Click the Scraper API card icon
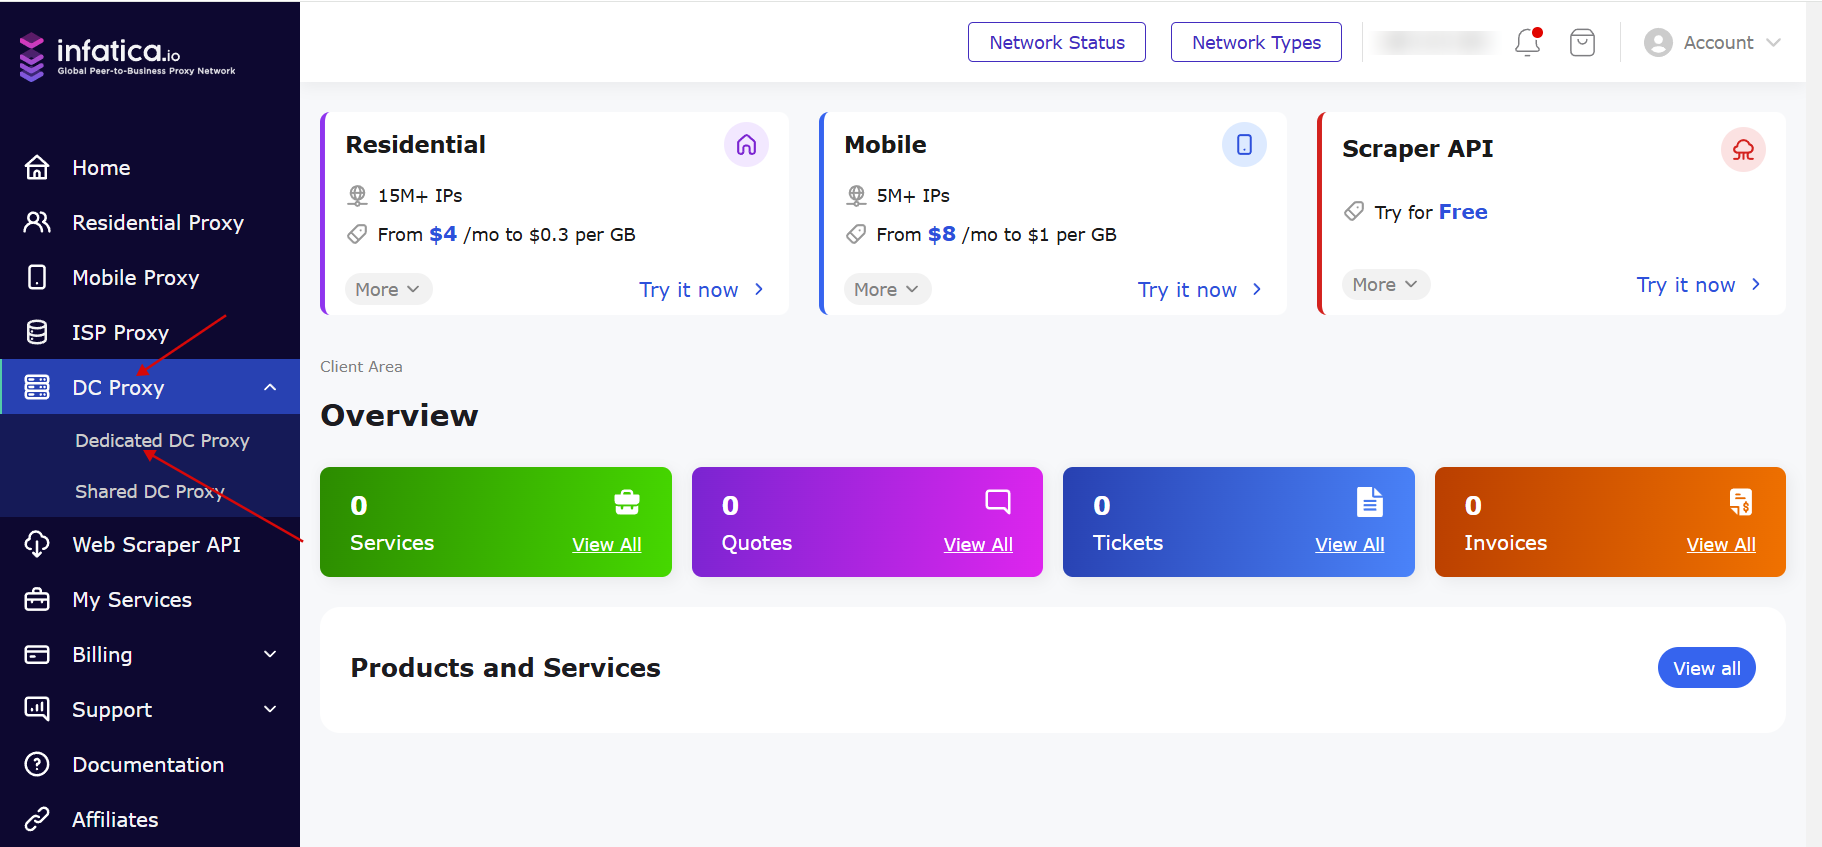Image resolution: width=1822 pixels, height=847 pixels. [1743, 149]
